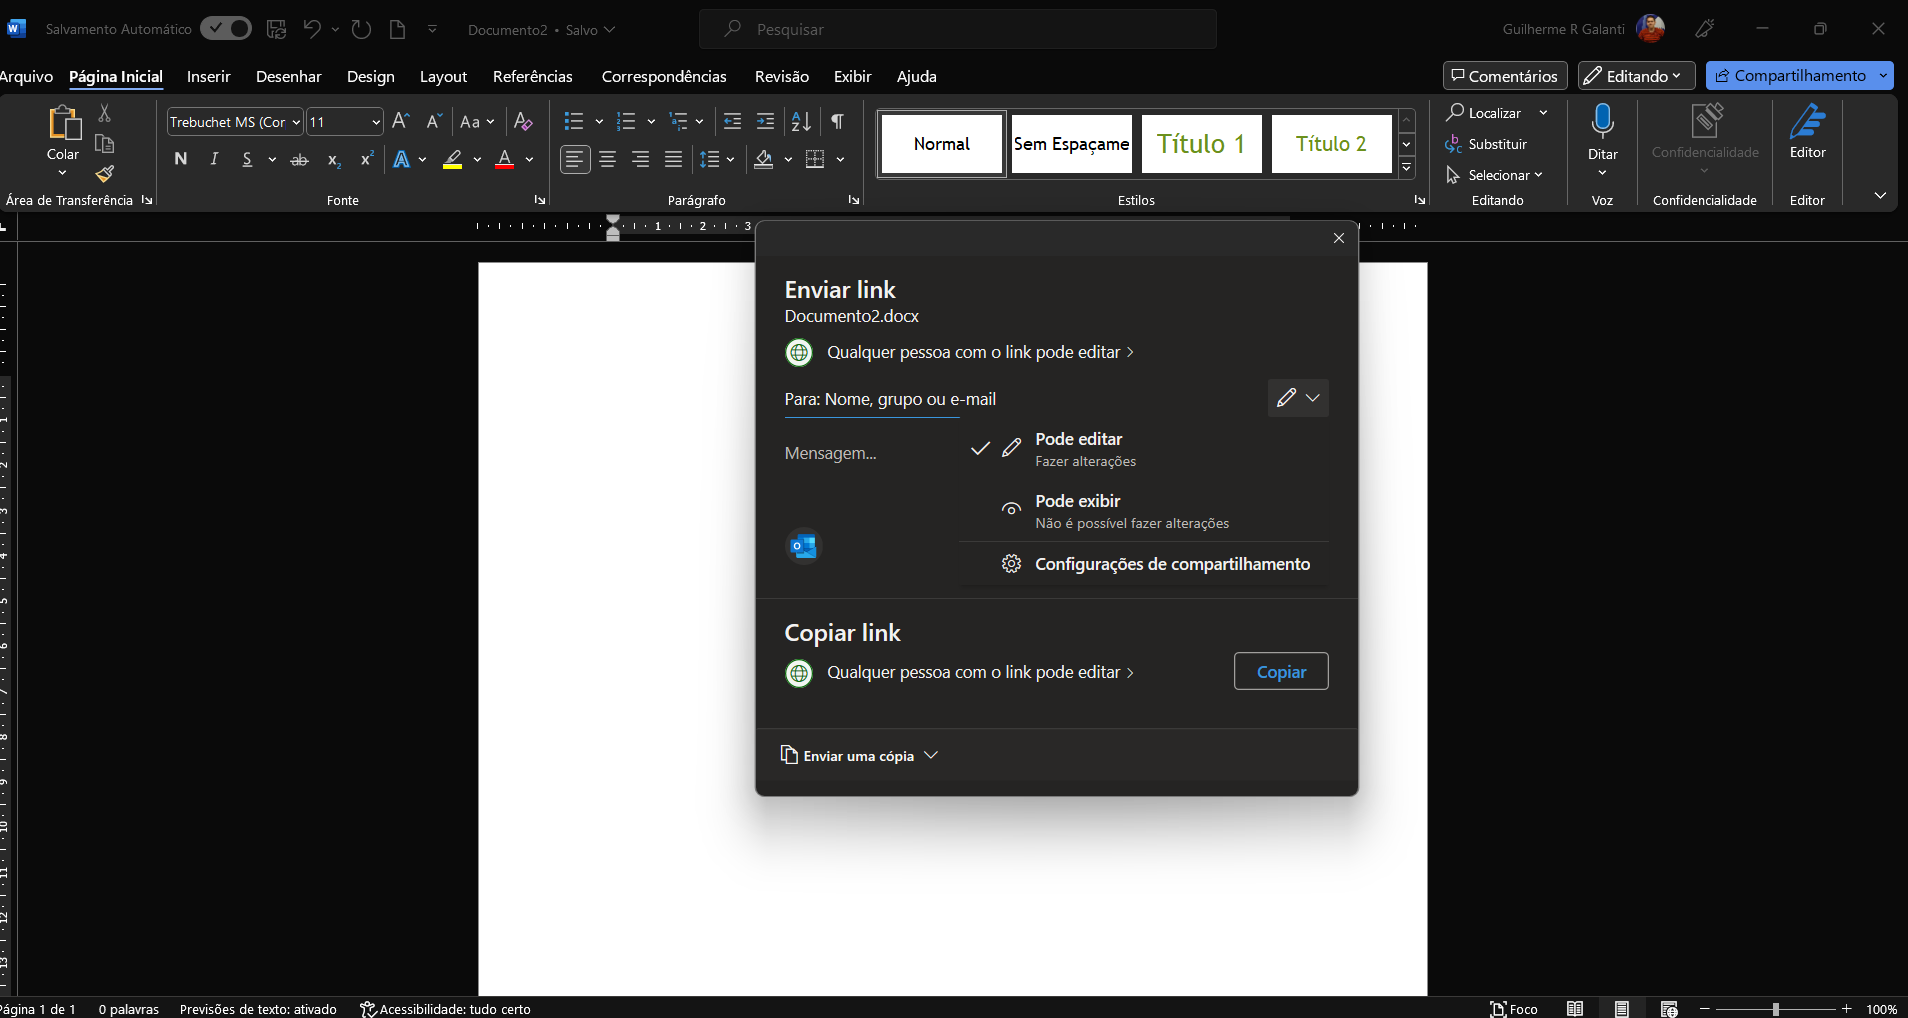Toggle Italic formatting
This screenshot has width=1908, height=1018.
click(x=214, y=159)
